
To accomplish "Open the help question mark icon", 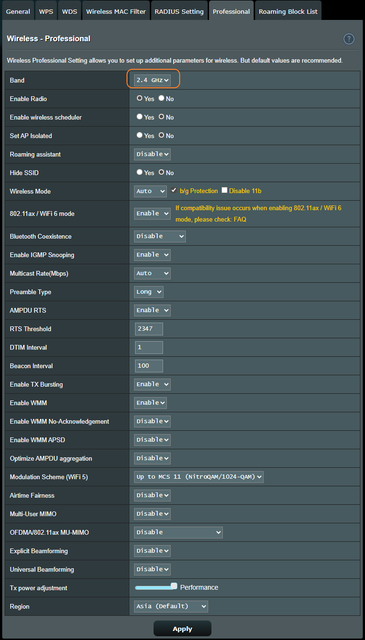I will point(348,39).
